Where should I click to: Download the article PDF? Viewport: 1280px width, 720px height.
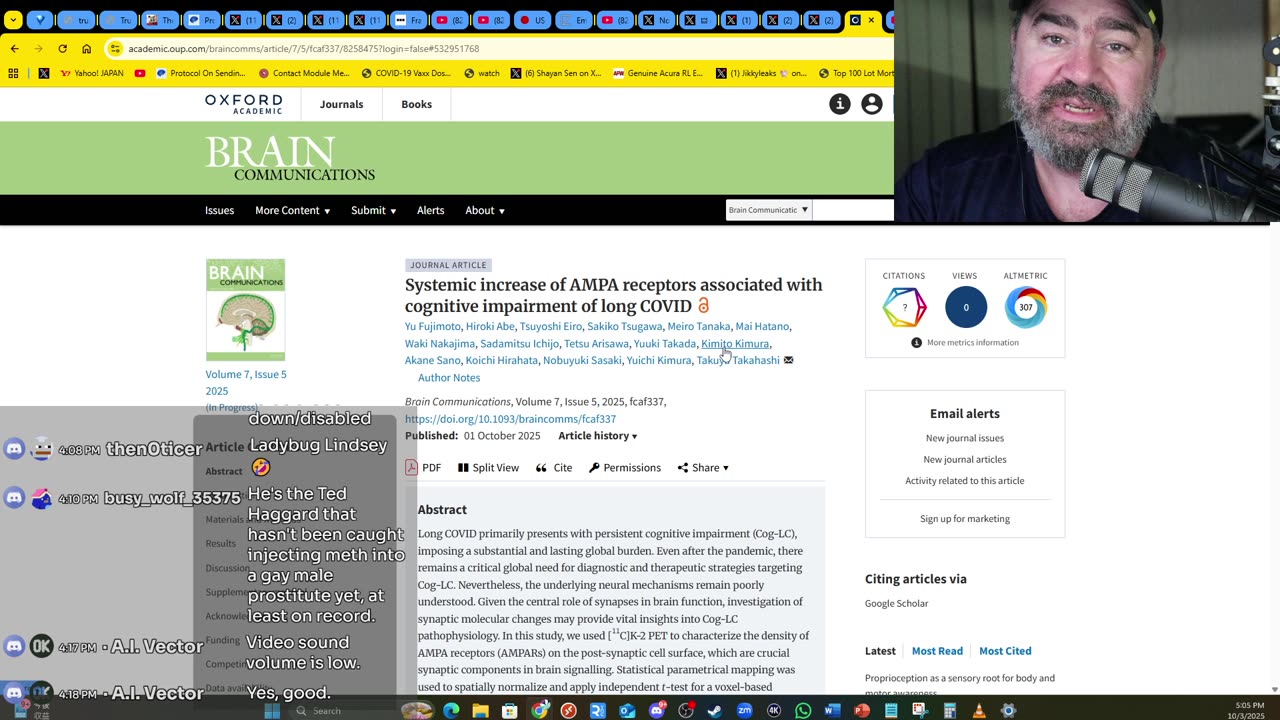click(423, 467)
